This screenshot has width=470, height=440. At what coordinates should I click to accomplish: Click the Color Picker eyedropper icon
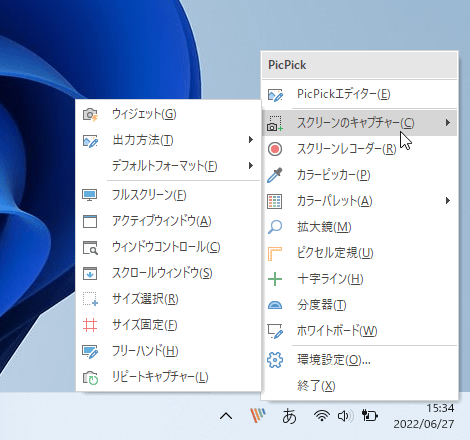(x=275, y=175)
